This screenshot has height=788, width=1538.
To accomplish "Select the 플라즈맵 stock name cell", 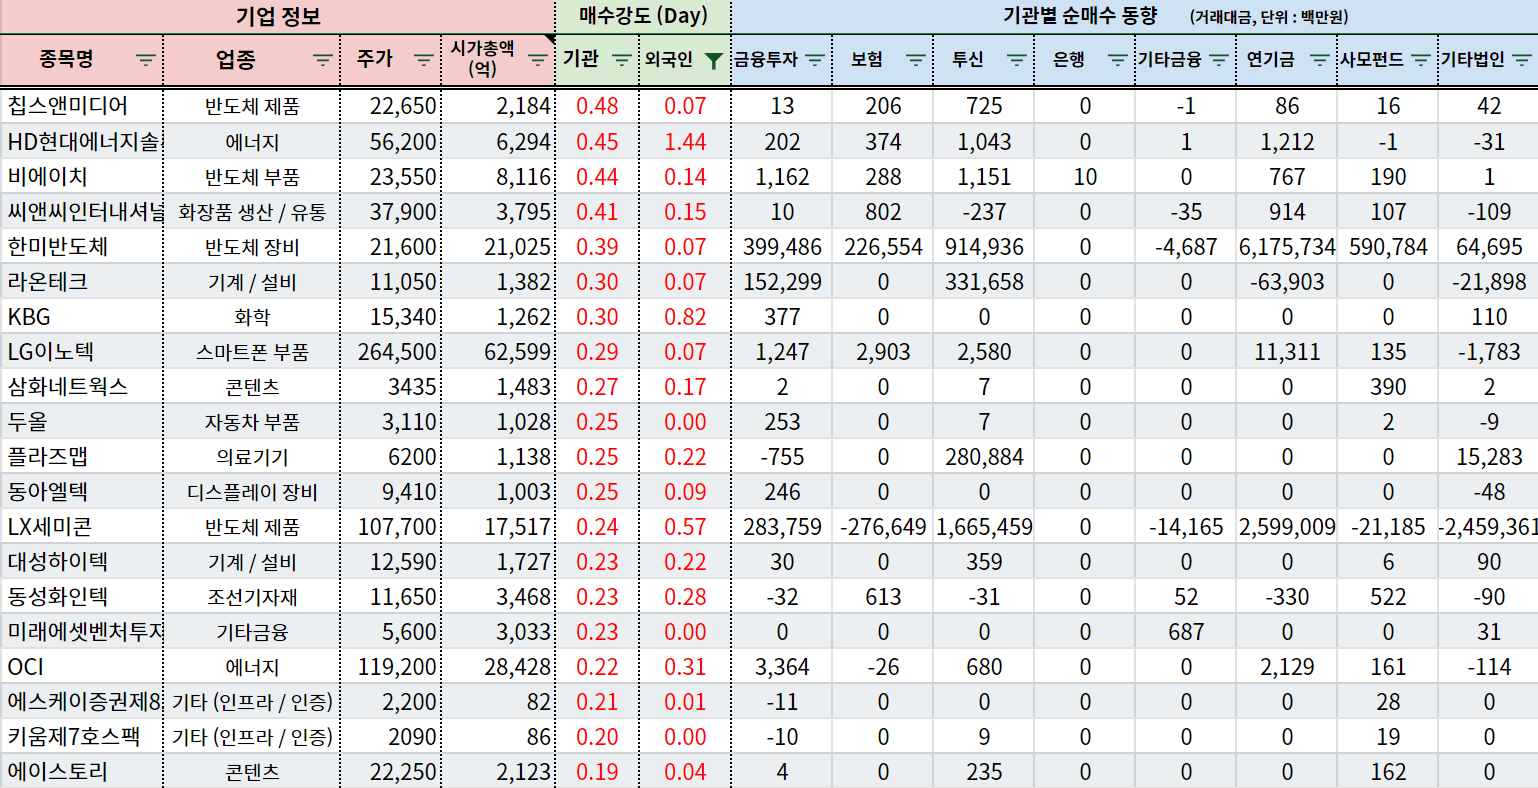I will tap(81, 456).
